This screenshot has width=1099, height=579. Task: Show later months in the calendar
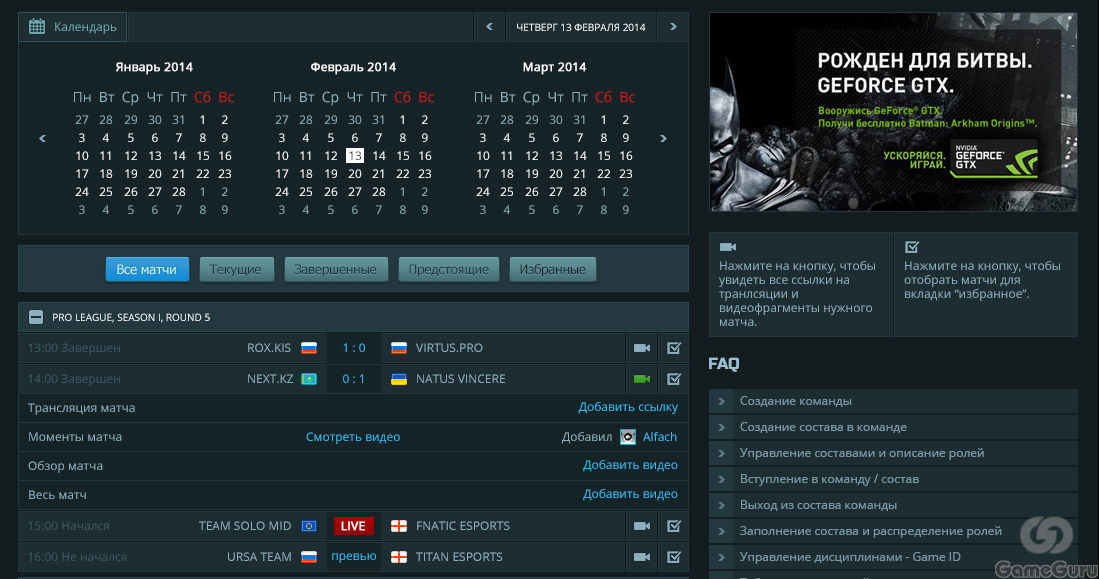point(663,138)
